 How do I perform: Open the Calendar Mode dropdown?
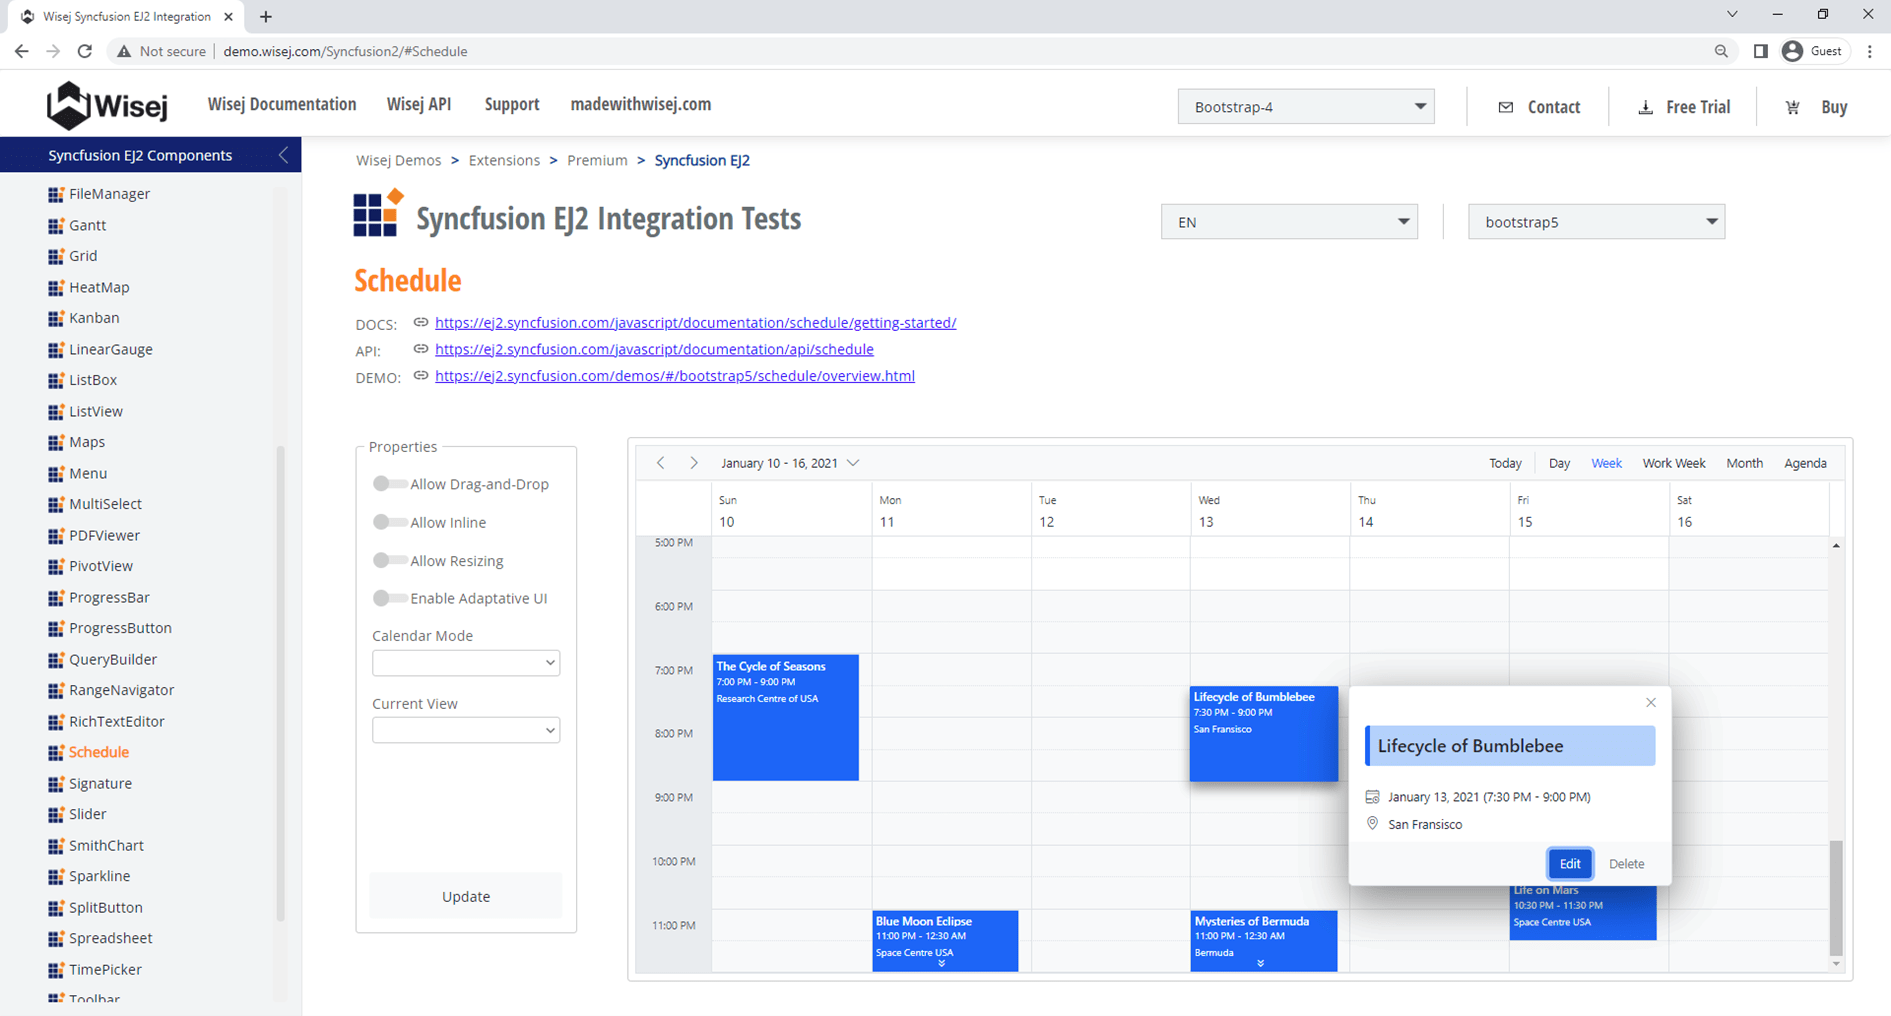point(465,663)
